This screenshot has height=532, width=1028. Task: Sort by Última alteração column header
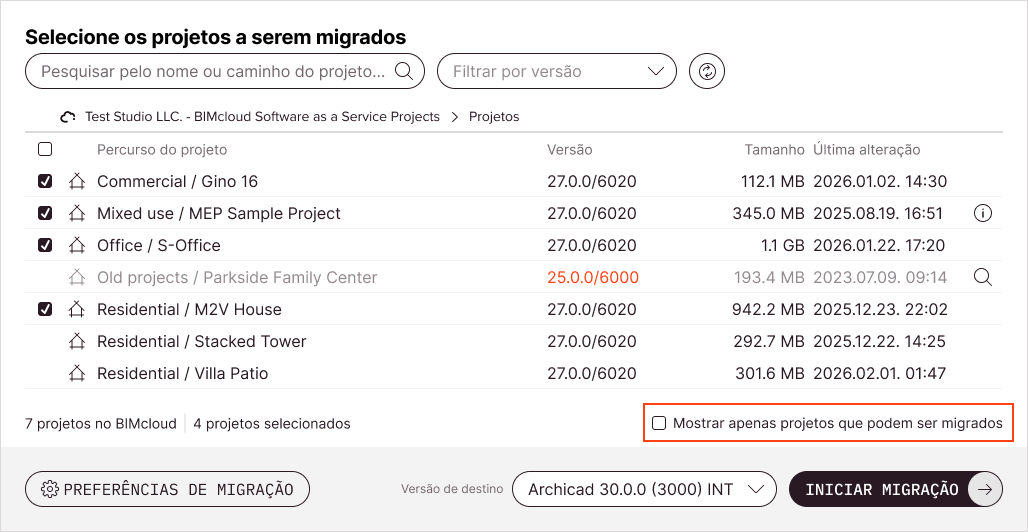point(867,150)
